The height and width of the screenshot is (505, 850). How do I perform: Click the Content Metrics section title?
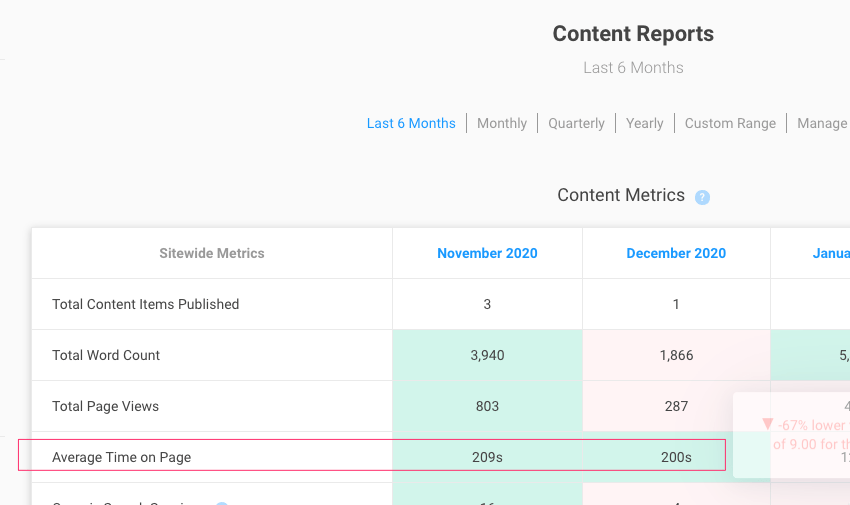point(621,195)
